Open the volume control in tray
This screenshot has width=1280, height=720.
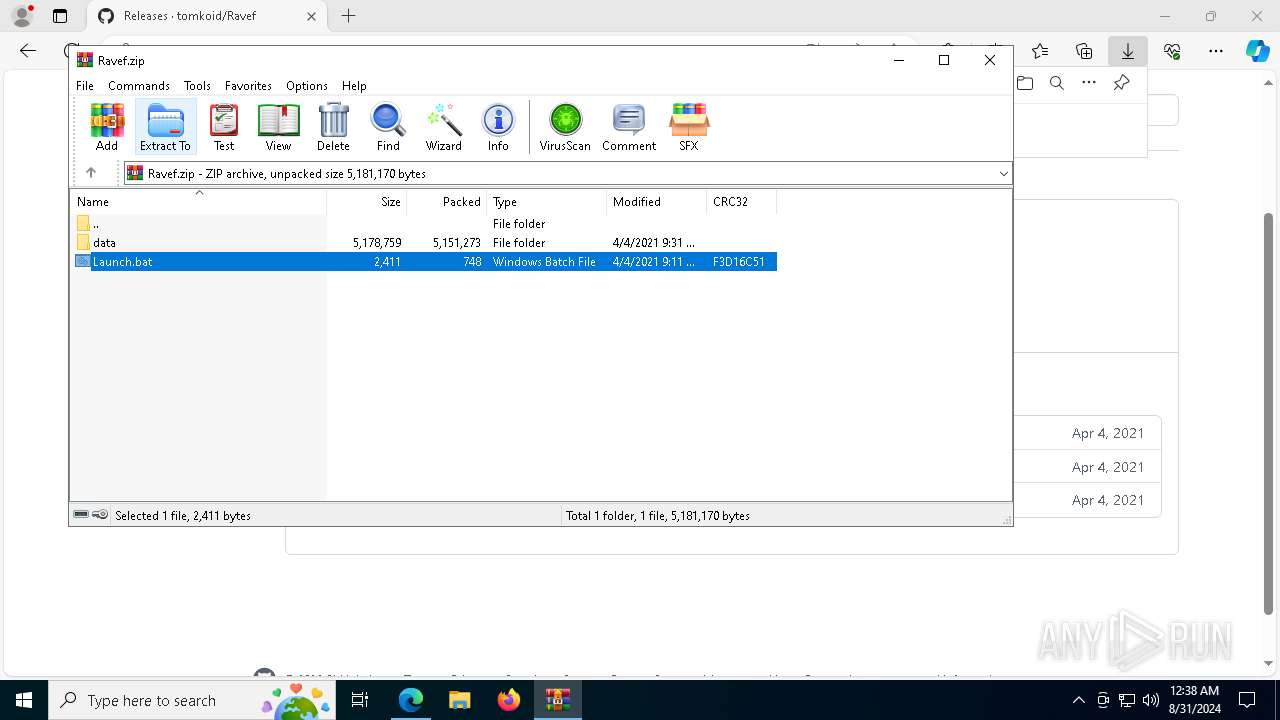(1150, 700)
